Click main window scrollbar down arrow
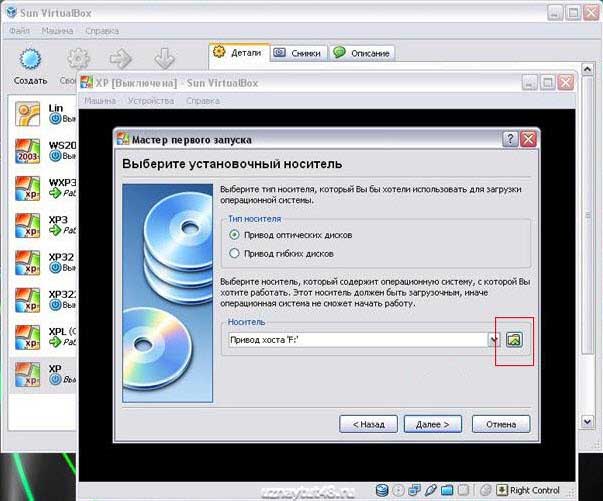This screenshot has width=603, height=501. coord(587,421)
